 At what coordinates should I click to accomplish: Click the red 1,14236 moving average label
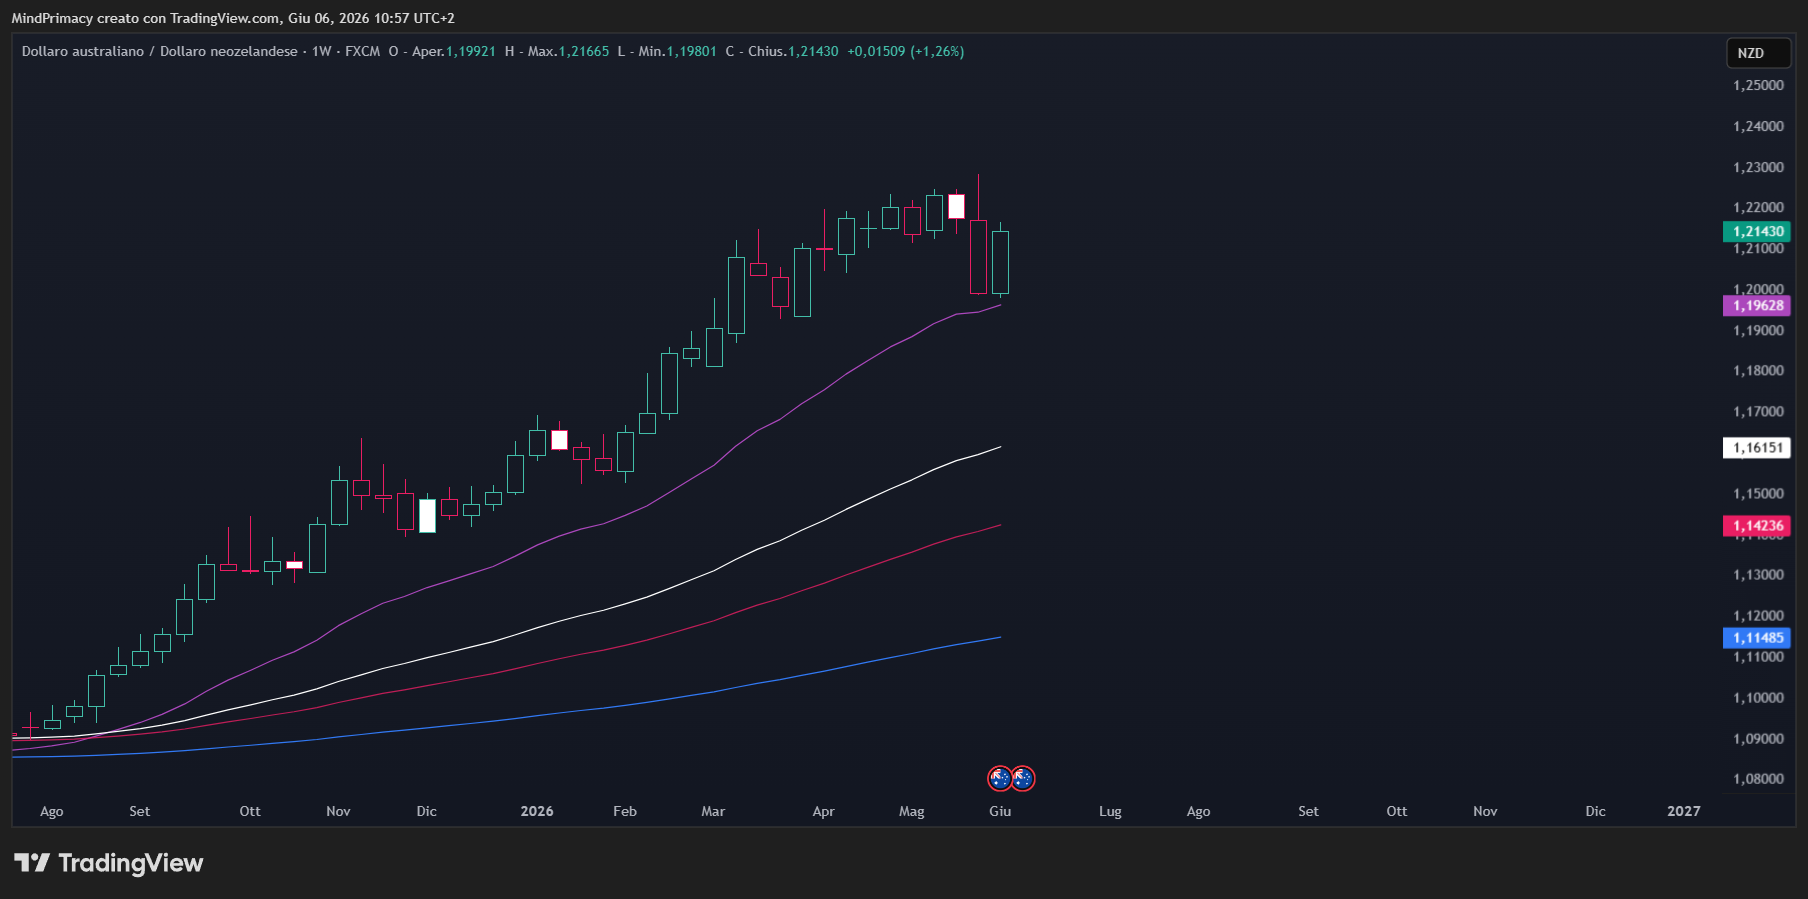(1757, 526)
